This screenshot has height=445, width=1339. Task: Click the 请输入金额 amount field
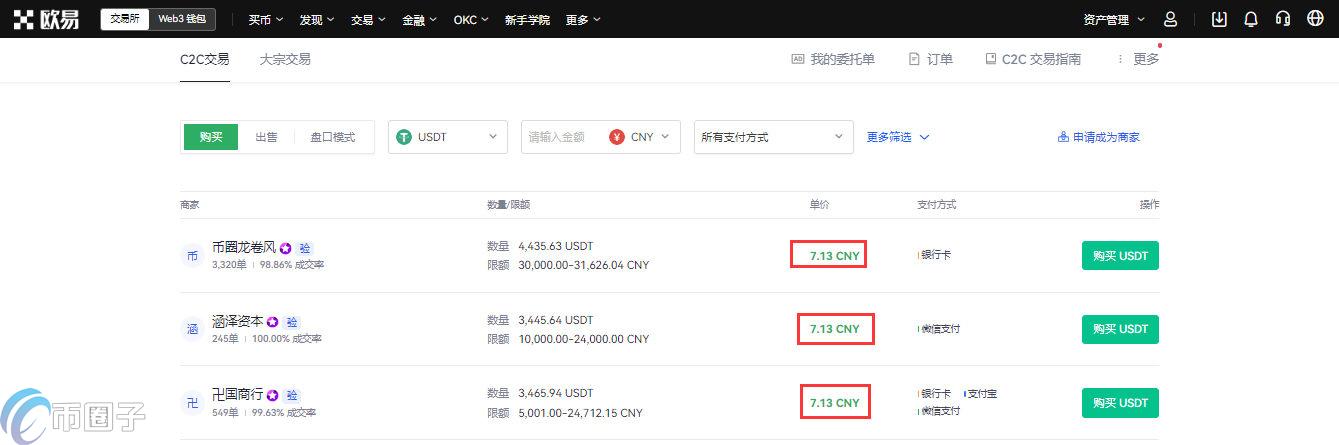pyautogui.click(x=560, y=137)
